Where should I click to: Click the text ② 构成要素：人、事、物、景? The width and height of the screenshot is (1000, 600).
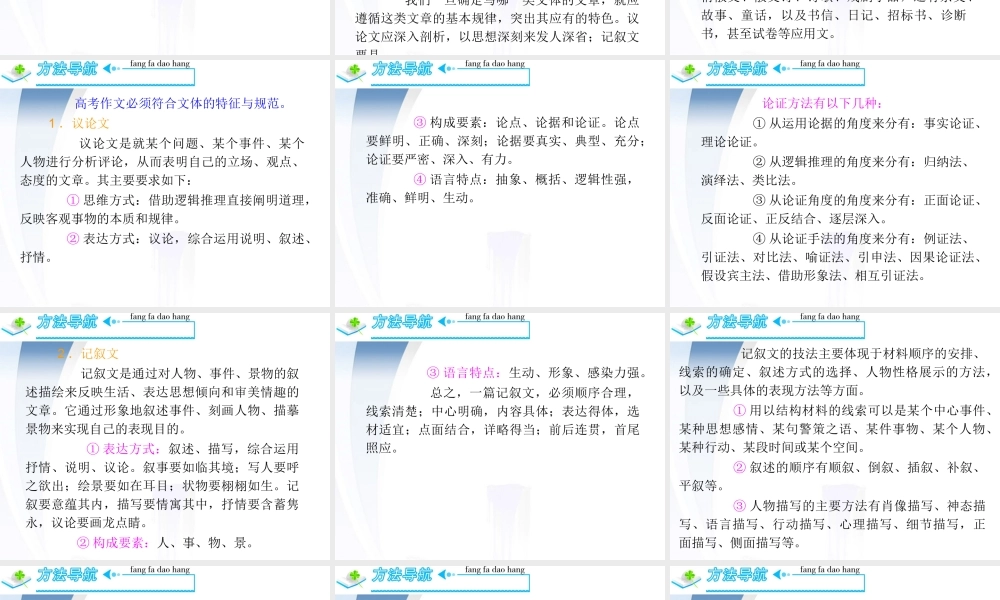[x=165, y=543]
